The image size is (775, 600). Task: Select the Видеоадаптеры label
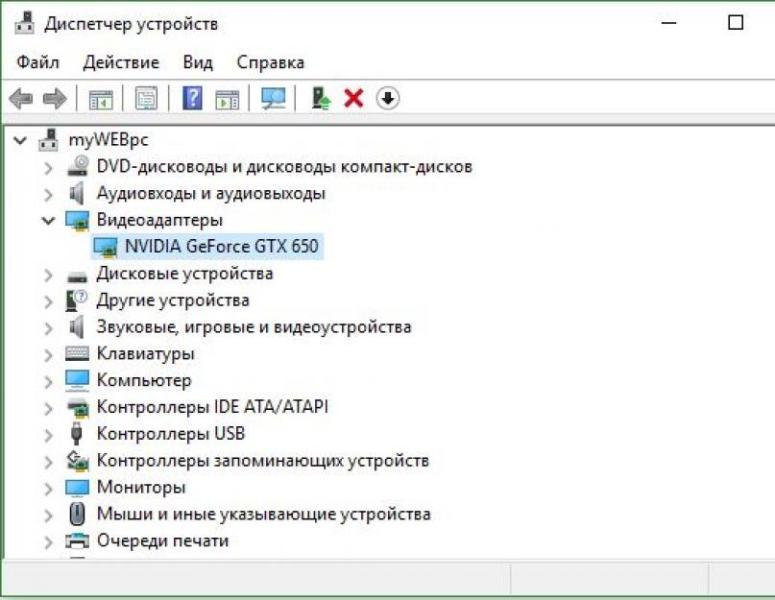coord(160,220)
